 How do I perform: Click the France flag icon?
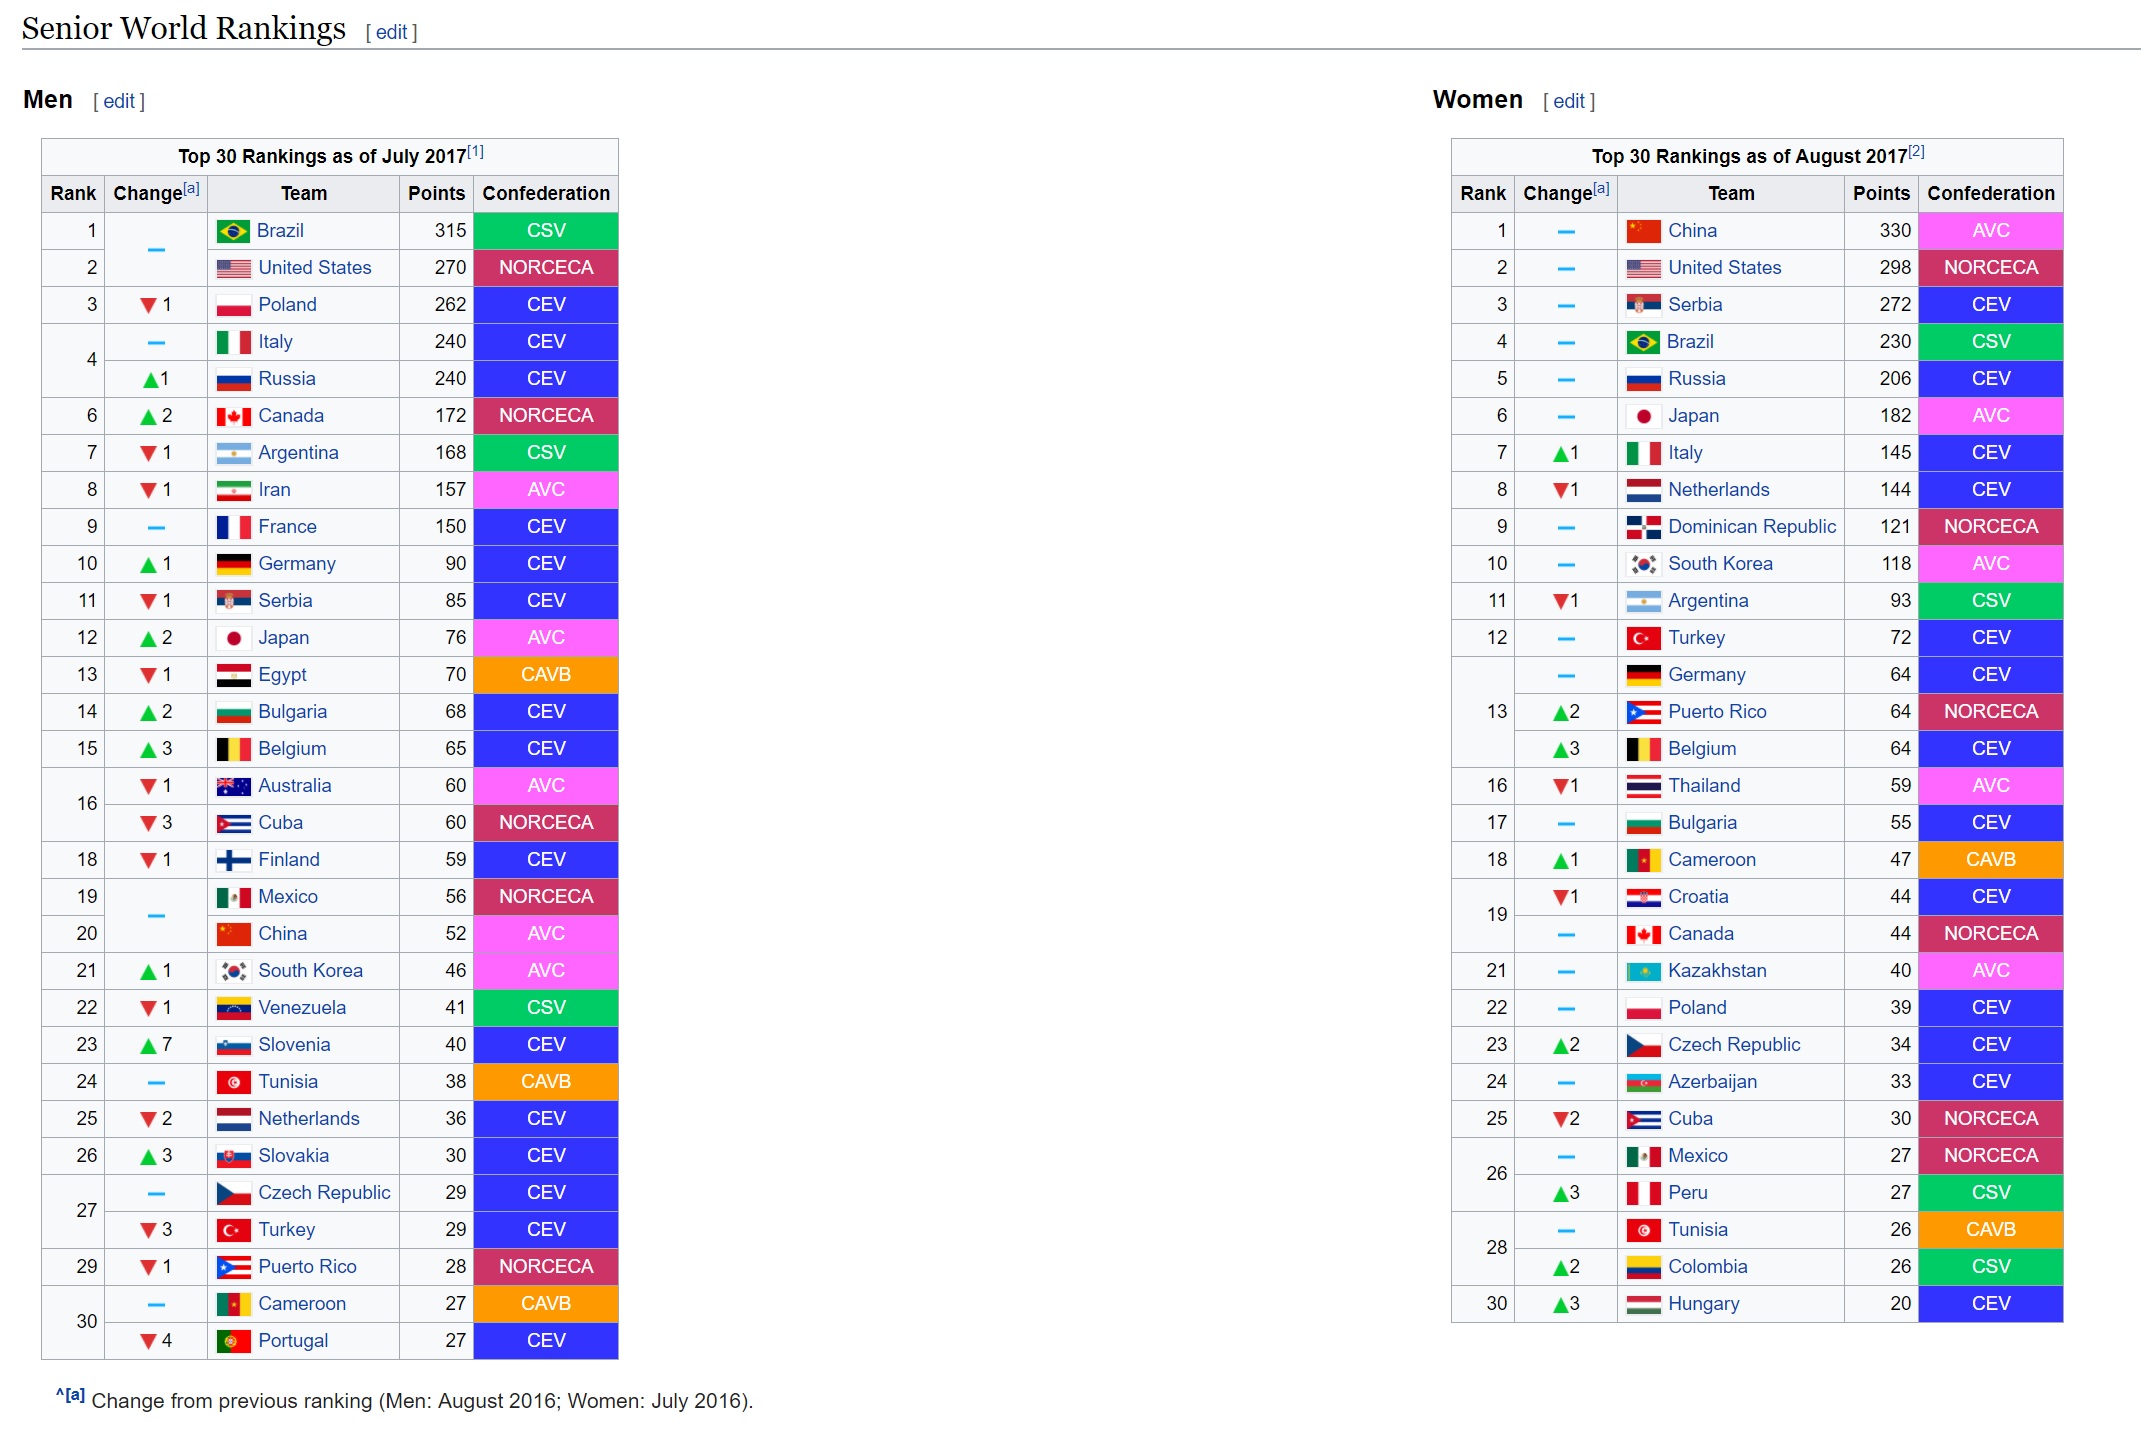tap(233, 527)
